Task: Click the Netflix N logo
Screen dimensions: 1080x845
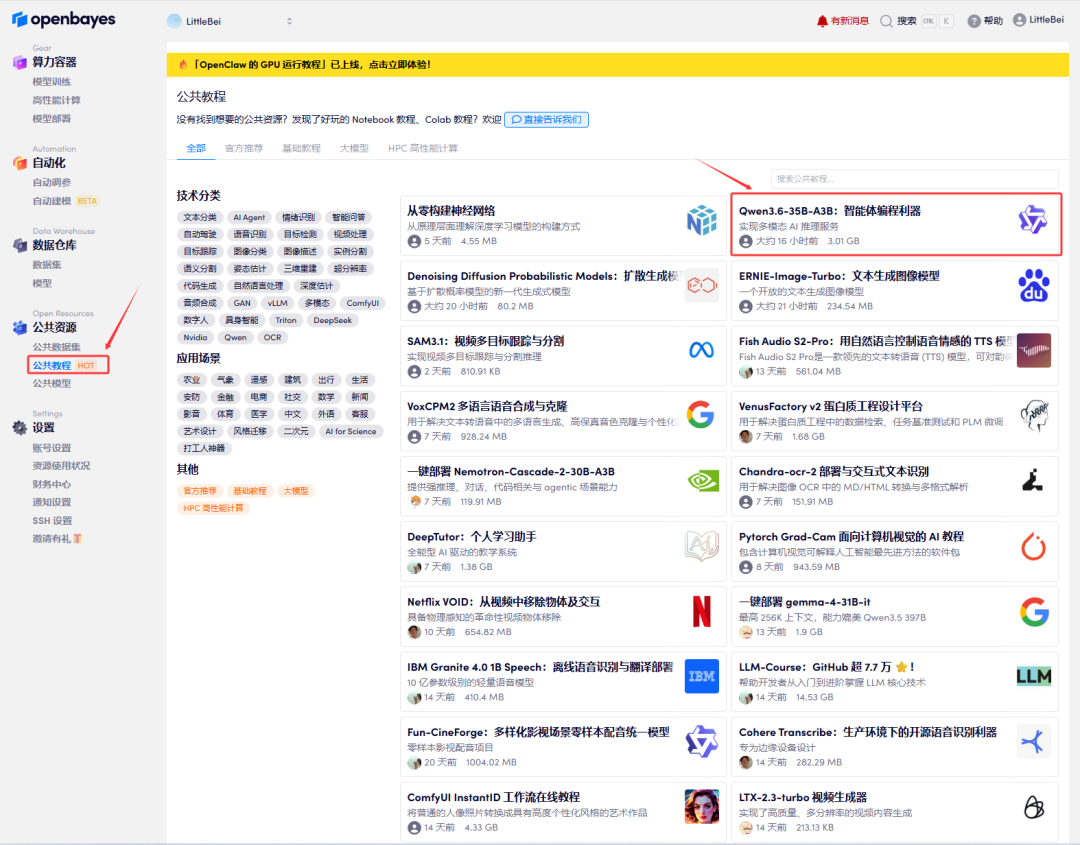Action: point(701,611)
